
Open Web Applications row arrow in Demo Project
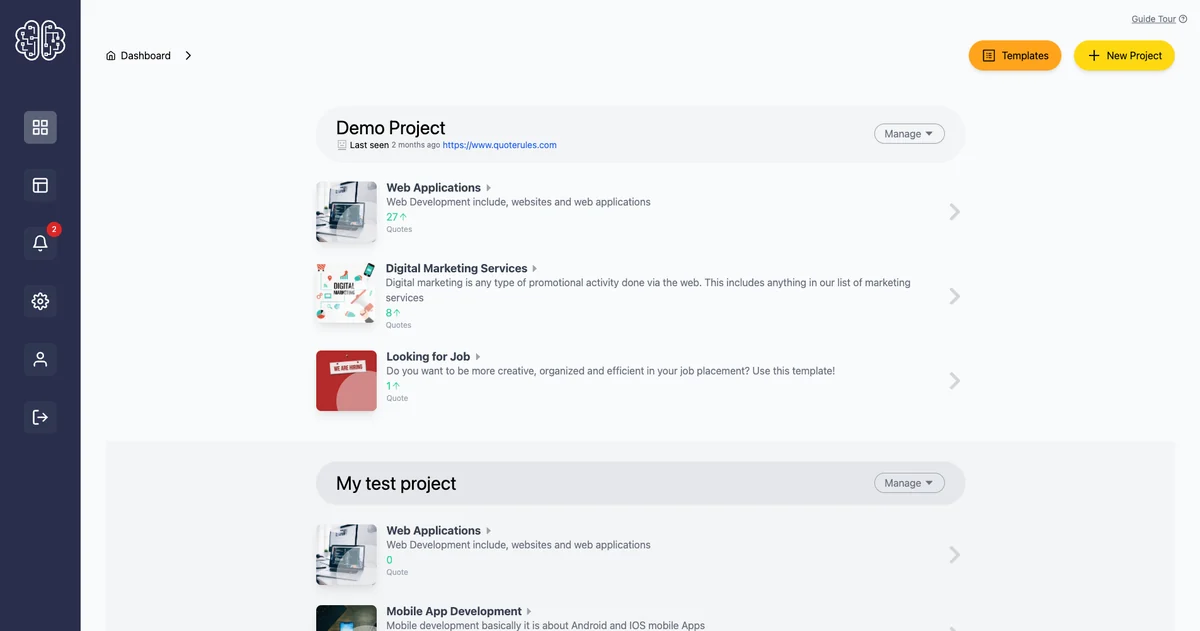(x=954, y=212)
